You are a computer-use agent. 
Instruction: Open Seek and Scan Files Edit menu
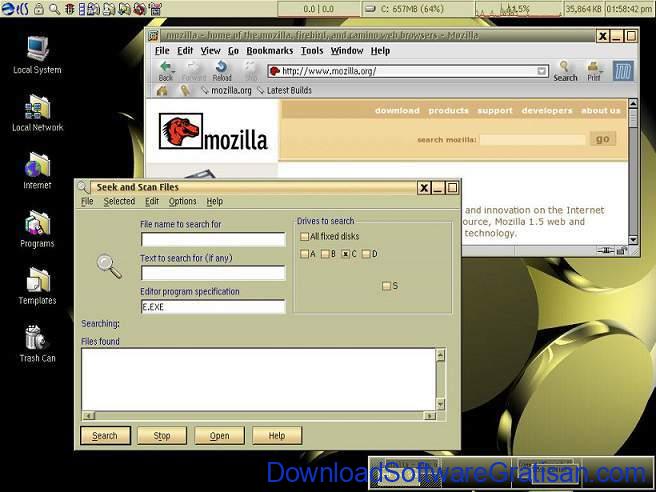click(152, 201)
